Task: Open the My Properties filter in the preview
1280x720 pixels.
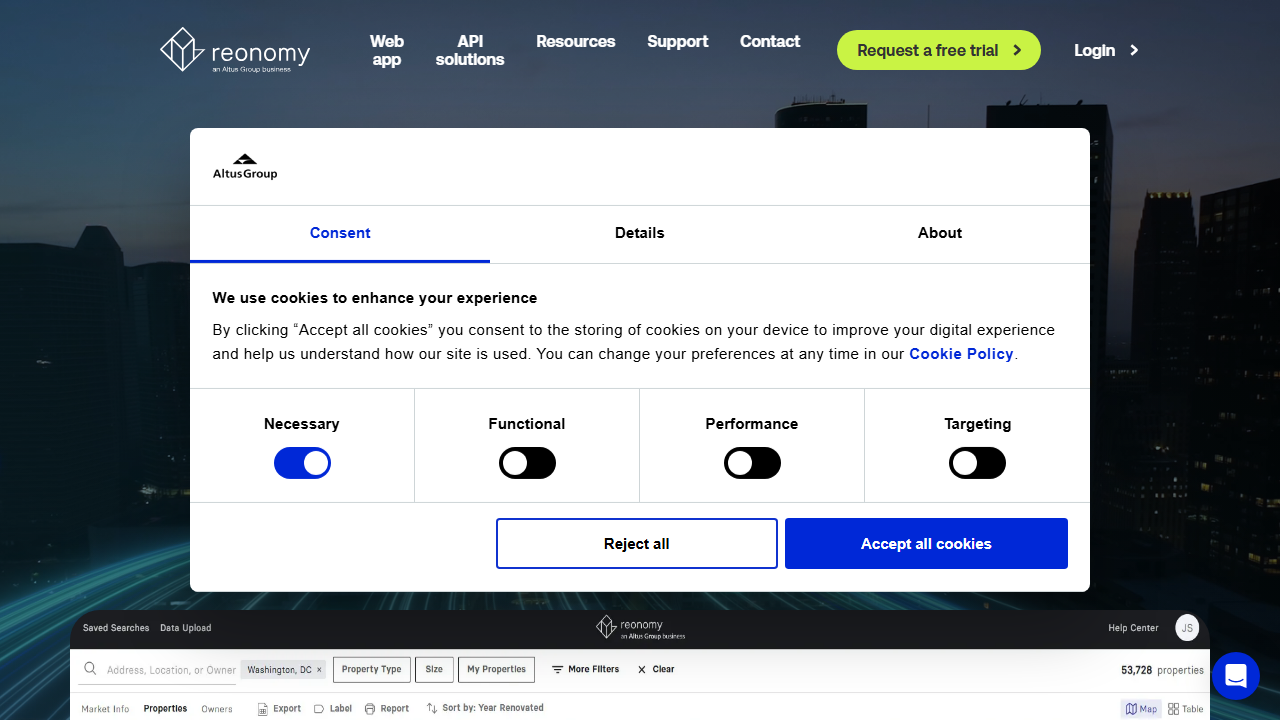Action: (x=496, y=670)
